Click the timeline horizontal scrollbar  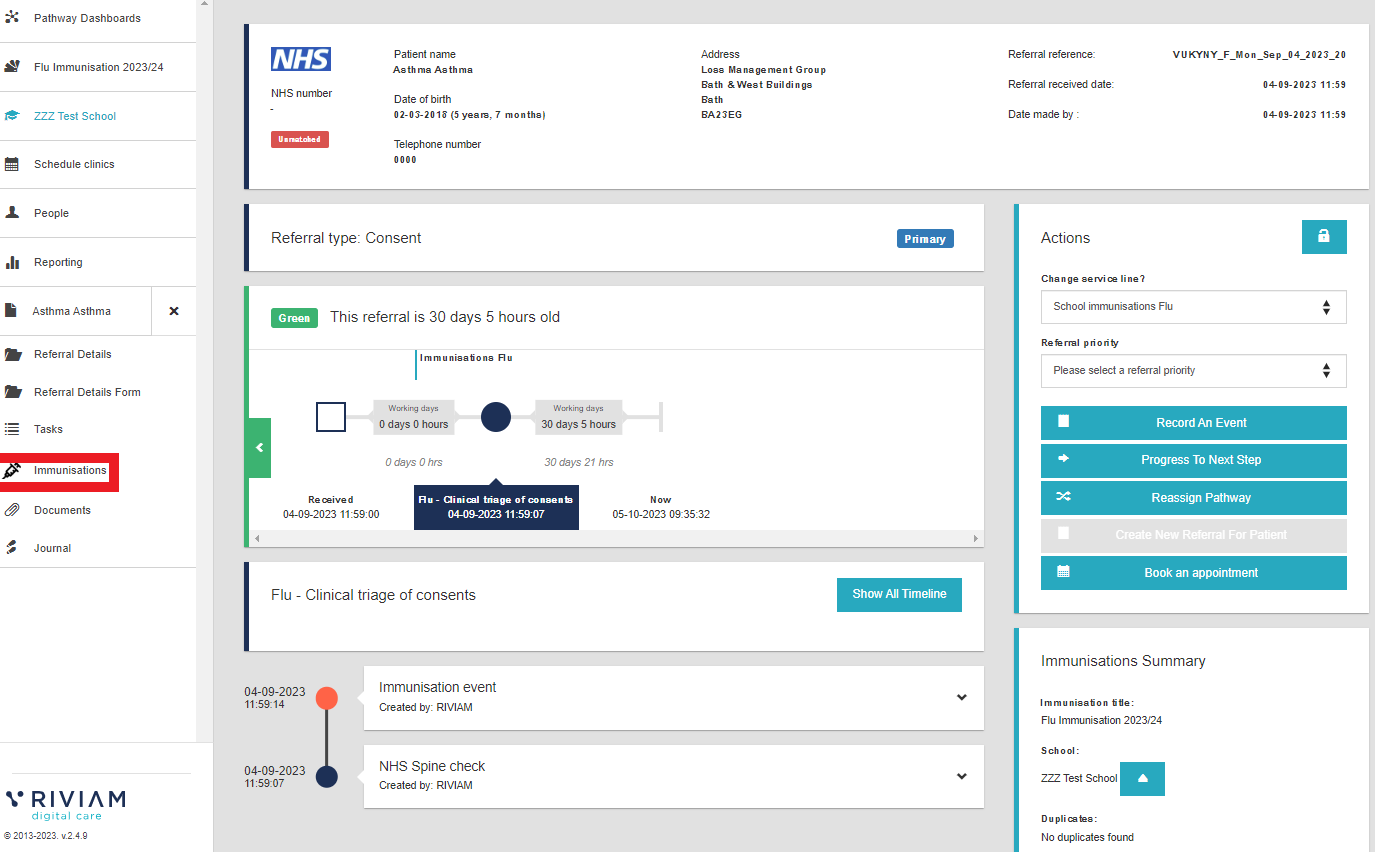pyautogui.click(x=615, y=539)
